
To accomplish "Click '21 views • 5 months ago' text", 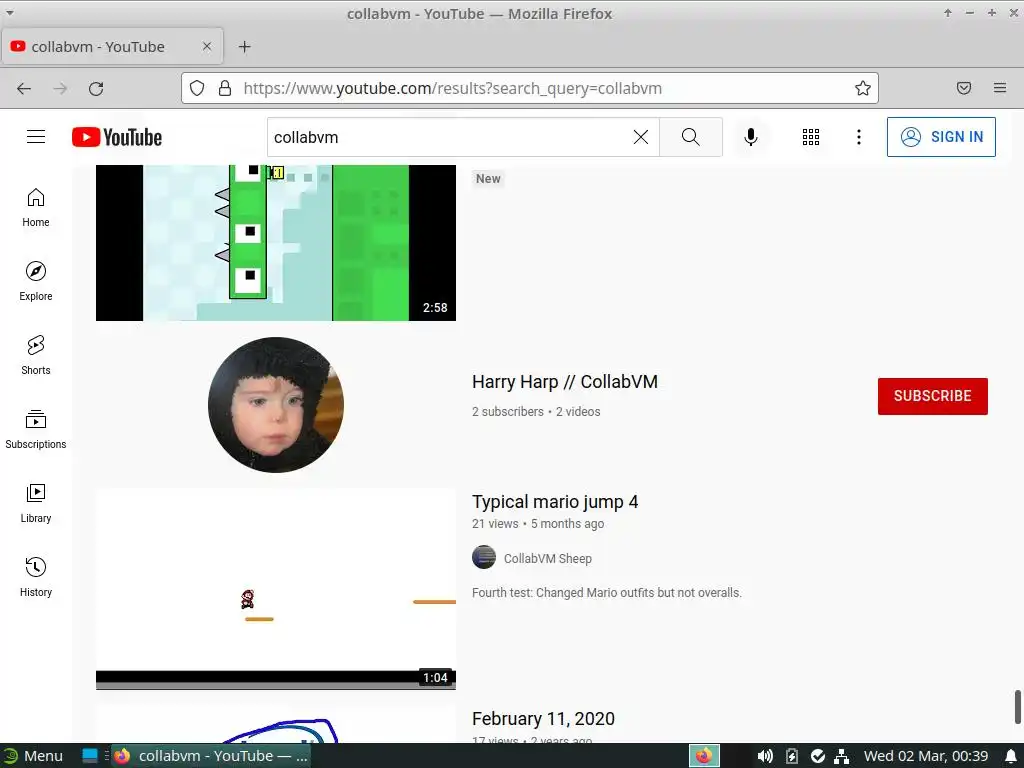I will [538, 524].
